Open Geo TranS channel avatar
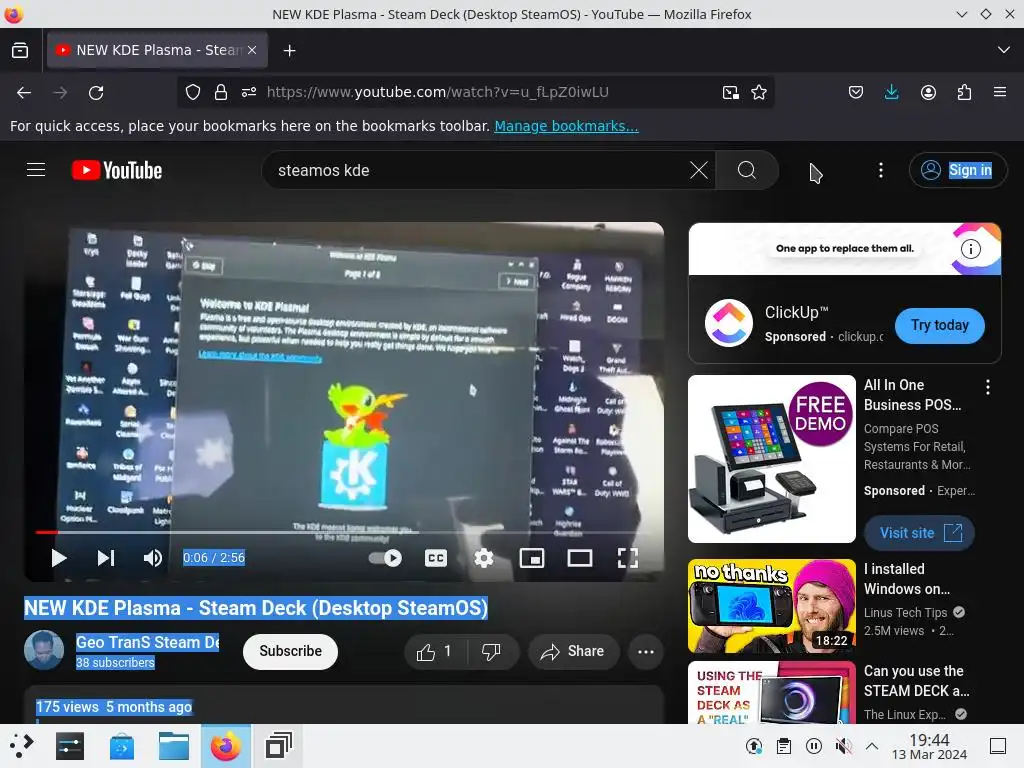The image size is (1024, 768). click(44, 650)
